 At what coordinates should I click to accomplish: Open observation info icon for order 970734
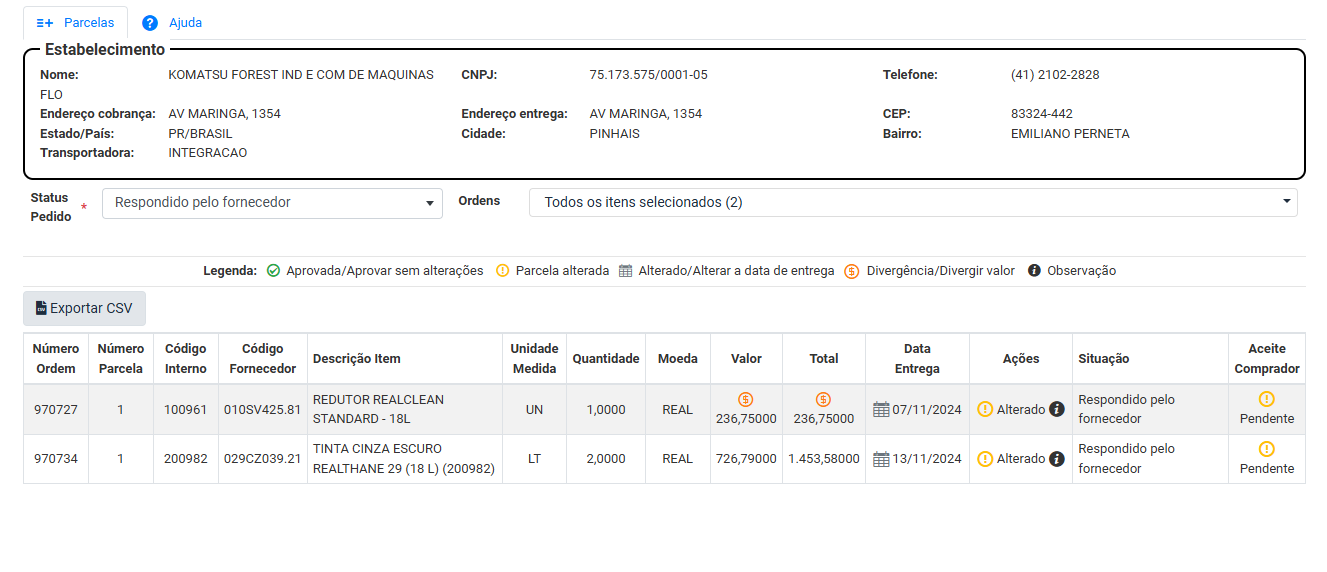(1057, 459)
